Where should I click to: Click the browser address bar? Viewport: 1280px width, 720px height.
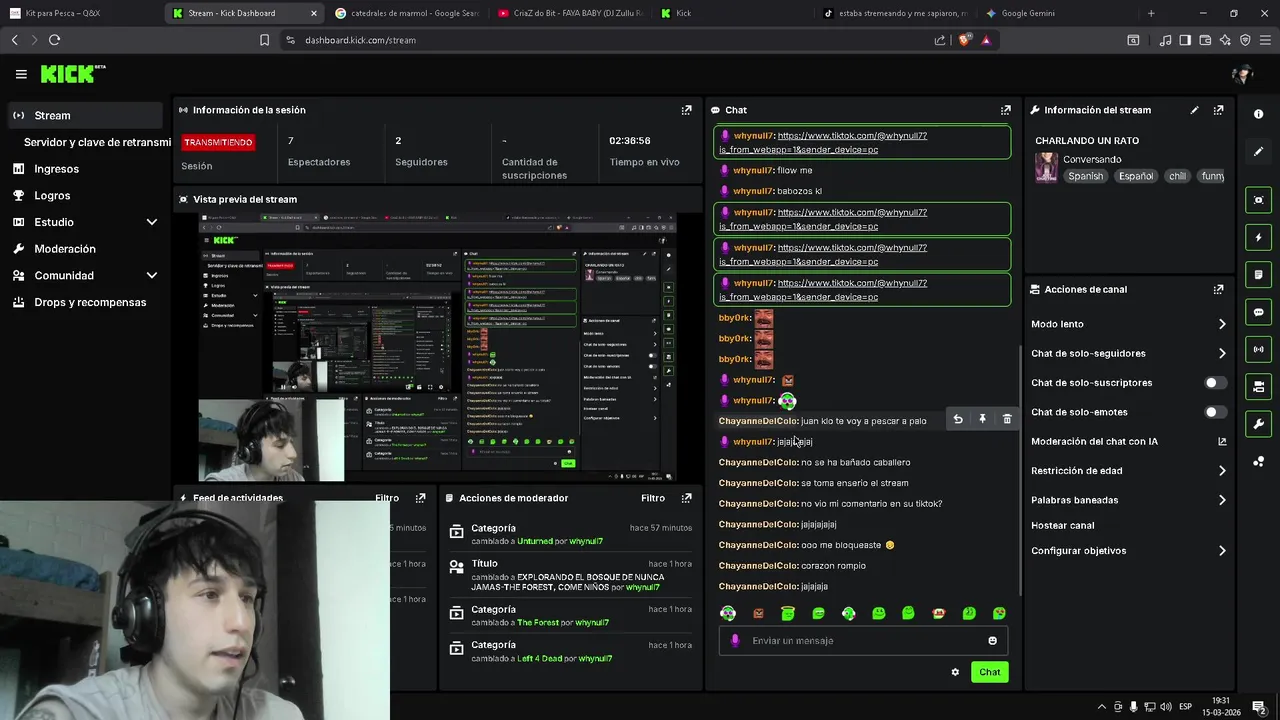pyautogui.click(x=610, y=40)
